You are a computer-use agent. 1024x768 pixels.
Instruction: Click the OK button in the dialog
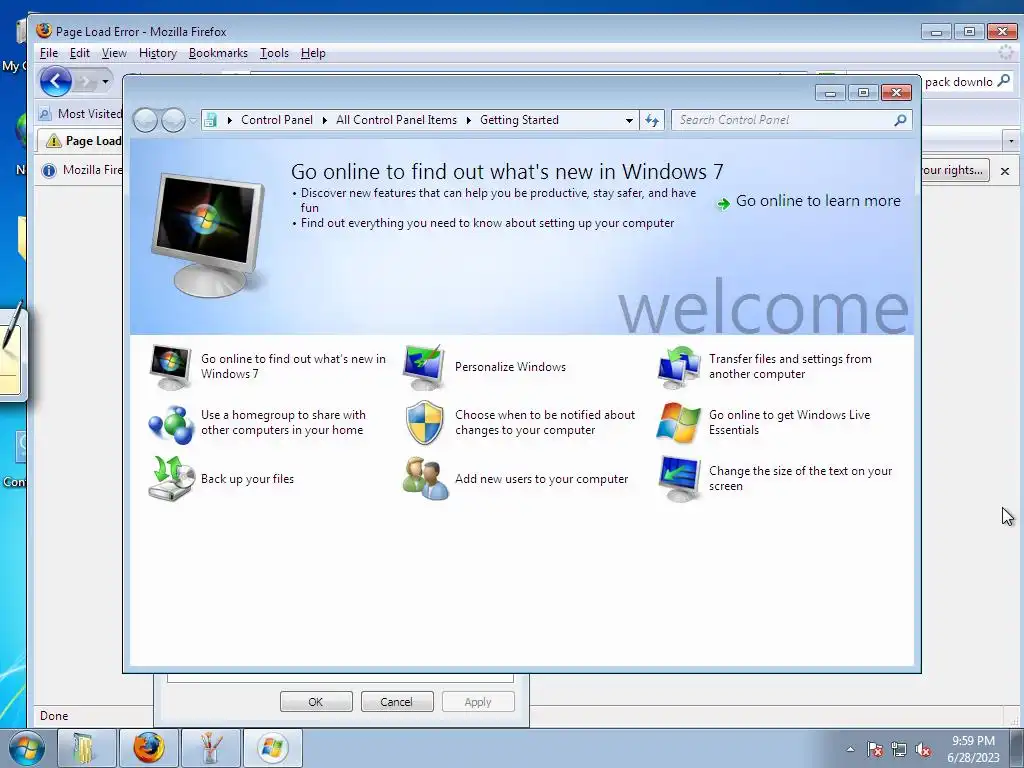[316, 702]
